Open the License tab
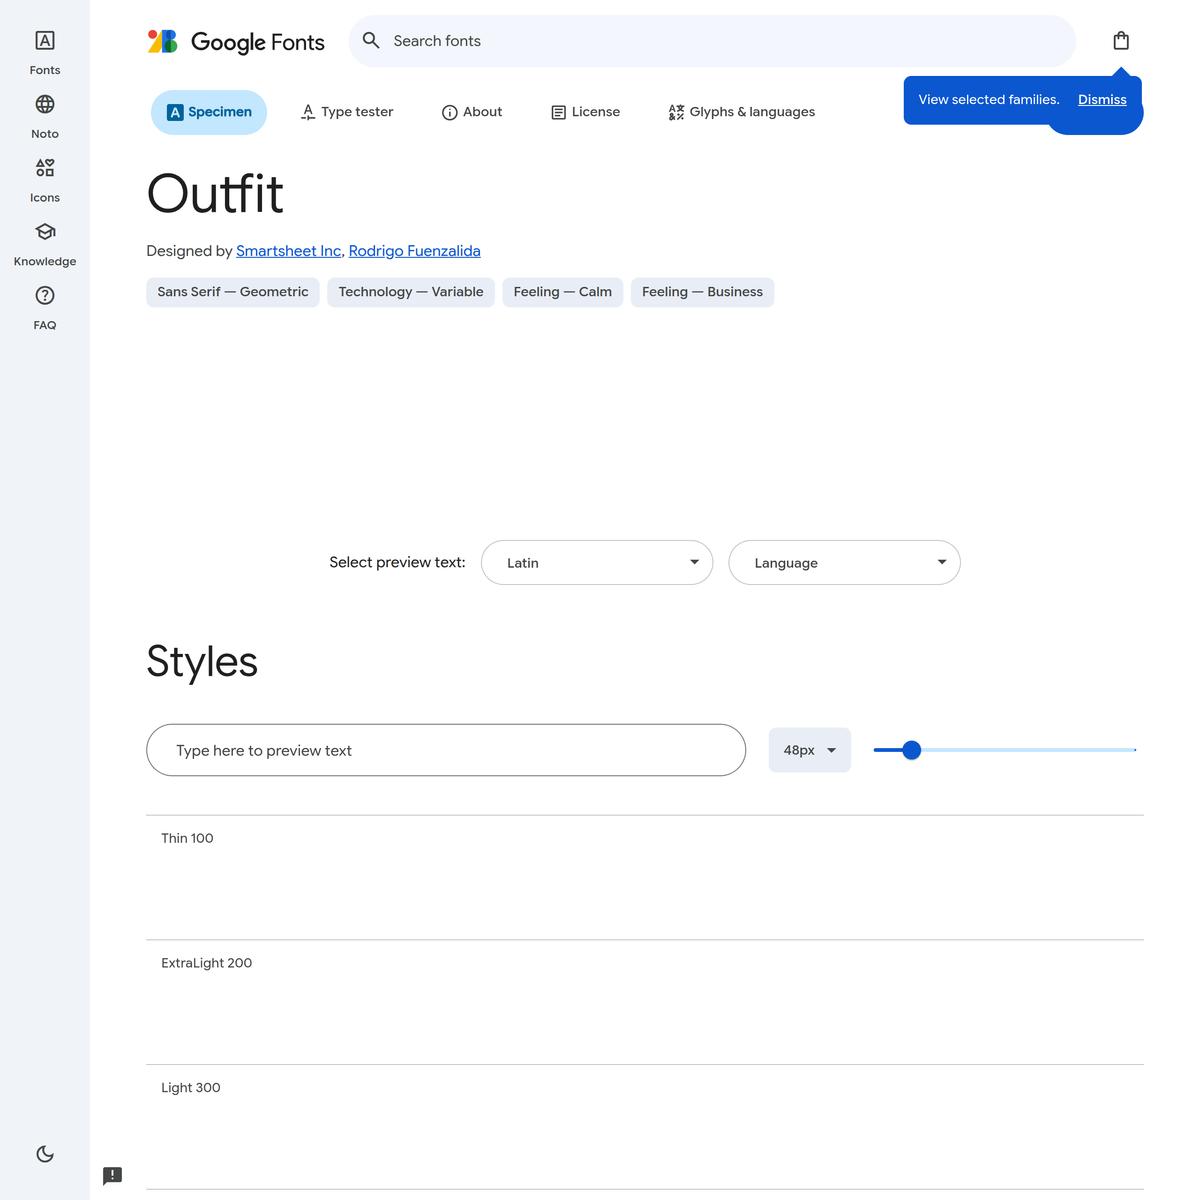Image resolution: width=1200 pixels, height=1200 pixels. point(586,112)
